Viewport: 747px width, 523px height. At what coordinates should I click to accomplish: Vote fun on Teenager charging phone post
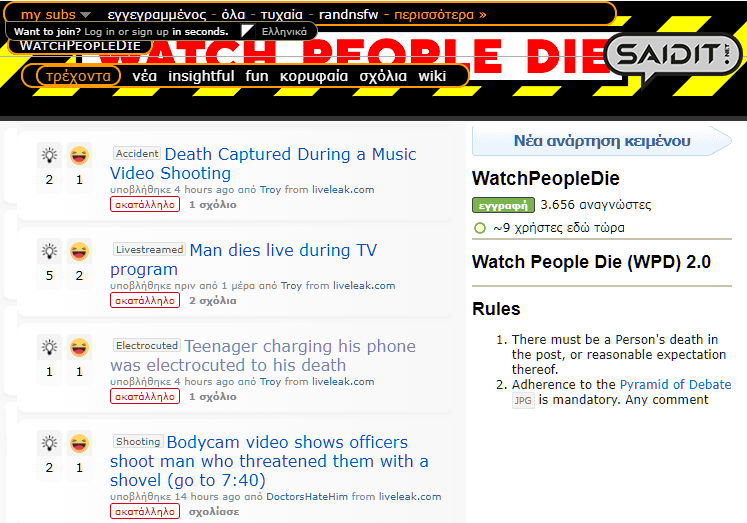[79, 347]
